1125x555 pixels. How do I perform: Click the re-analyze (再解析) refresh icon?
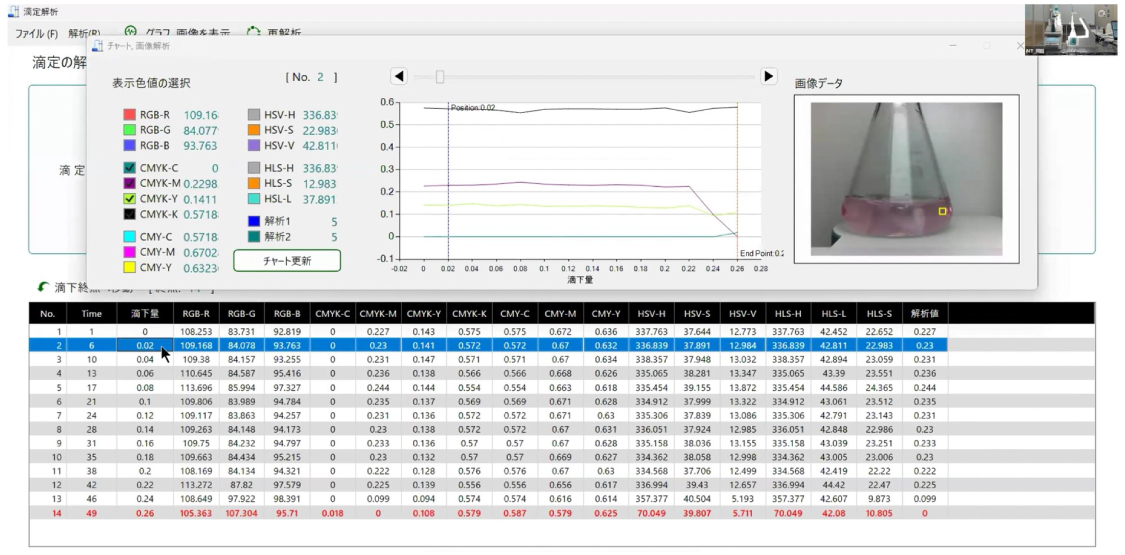click(x=254, y=33)
